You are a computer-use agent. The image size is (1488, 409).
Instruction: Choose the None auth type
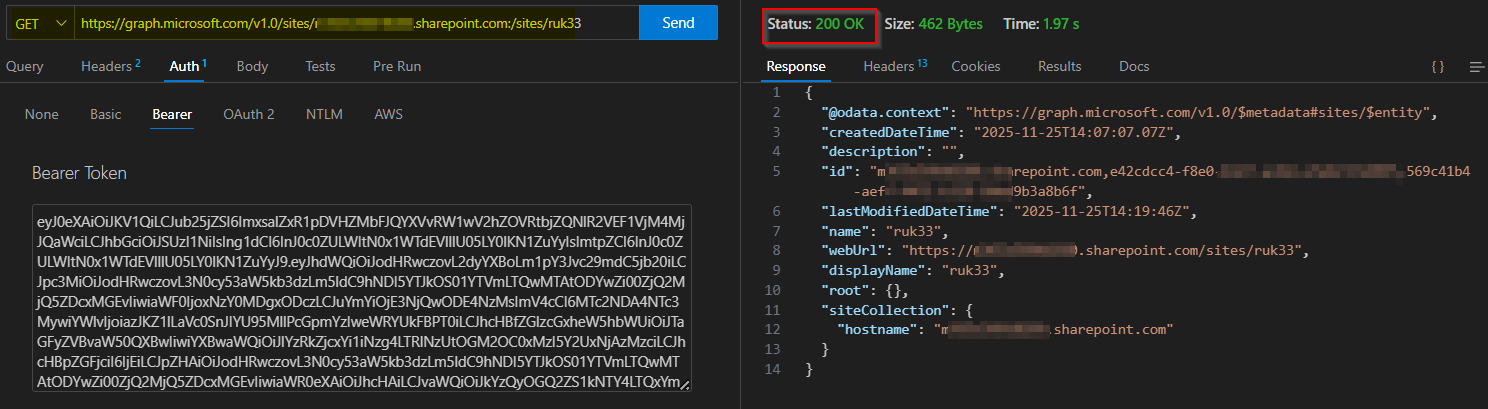(42, 114)
